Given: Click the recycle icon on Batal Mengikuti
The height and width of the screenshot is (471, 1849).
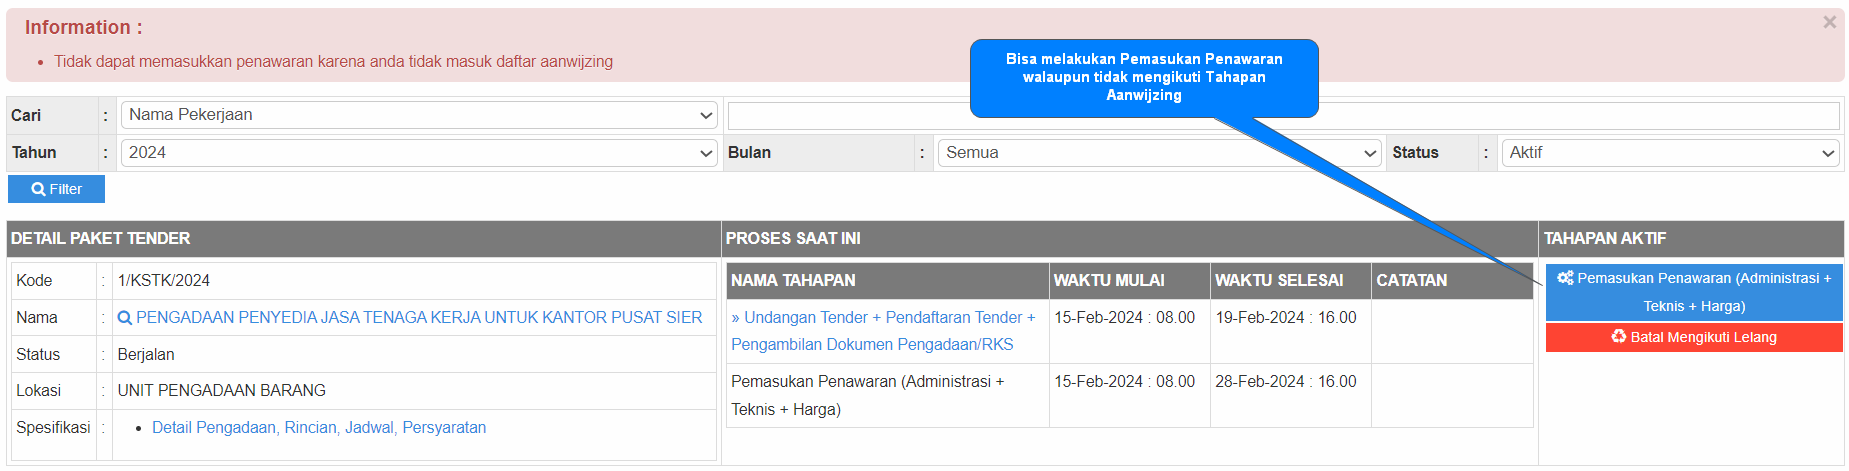Looking at the screenshot, I should [x=1618, y=337].
